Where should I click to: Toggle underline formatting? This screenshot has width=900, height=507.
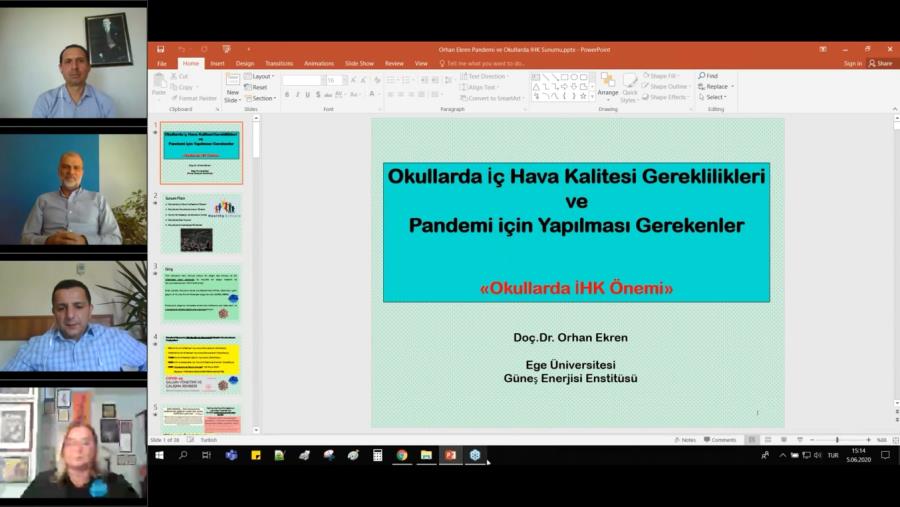(308, 94)
